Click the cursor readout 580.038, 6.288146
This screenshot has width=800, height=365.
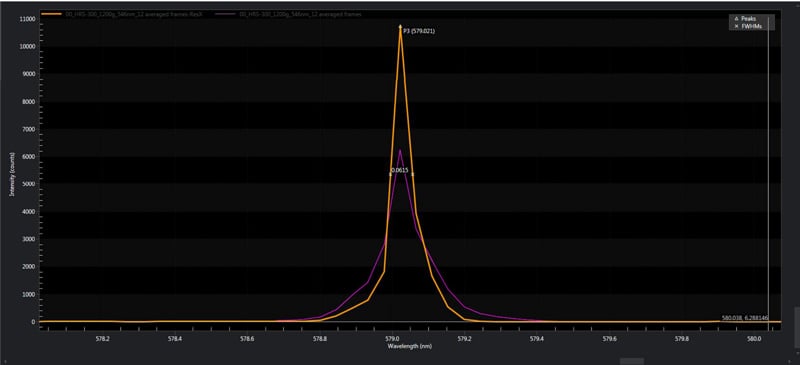(x=745, y=318)
